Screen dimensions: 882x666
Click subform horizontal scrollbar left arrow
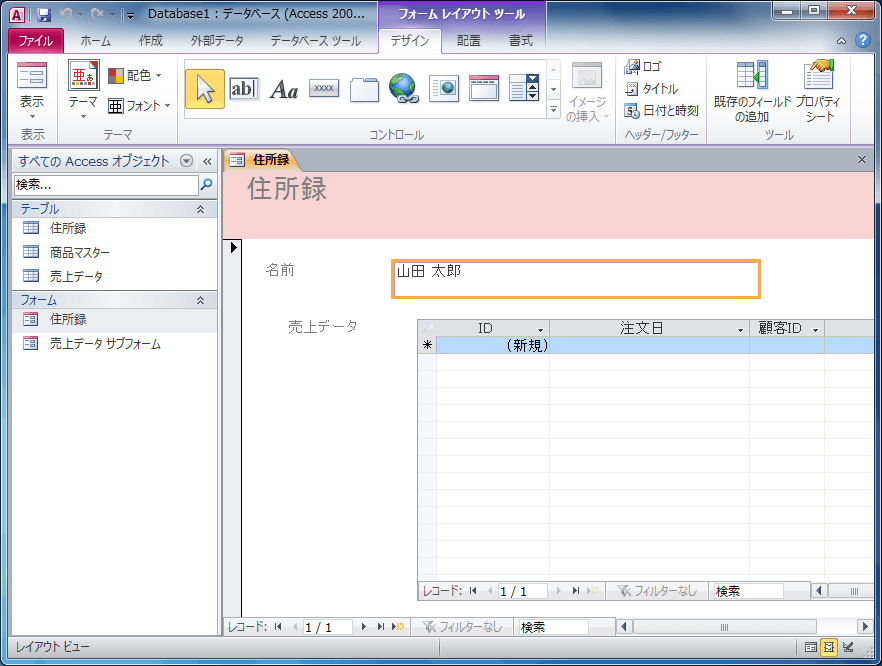[x=818, y=591]
